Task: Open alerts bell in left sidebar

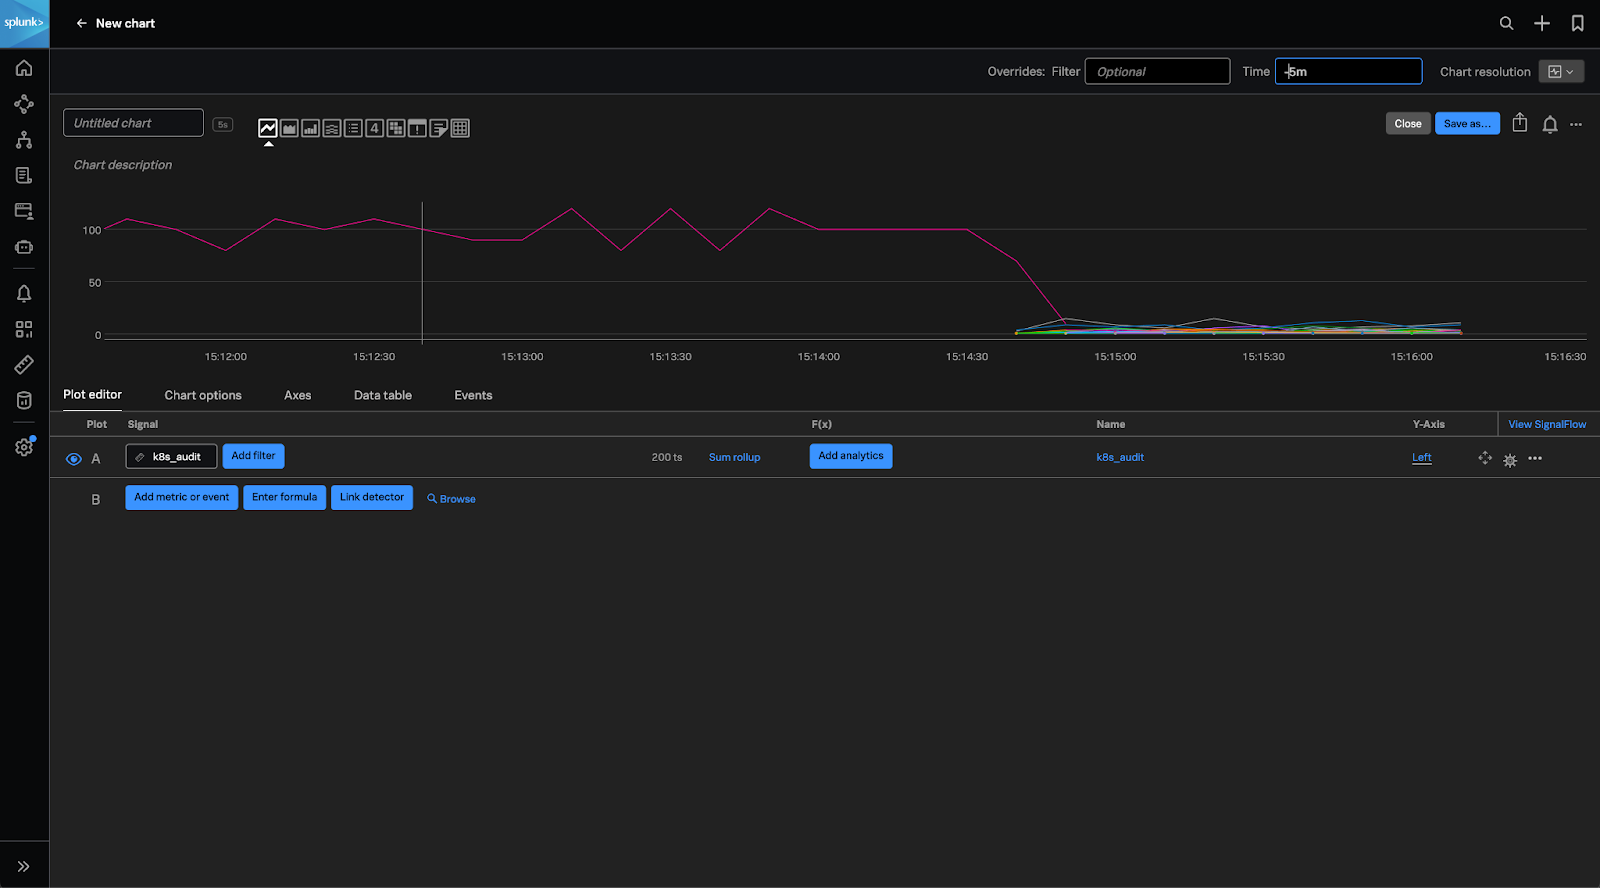Action: [24, 293]
